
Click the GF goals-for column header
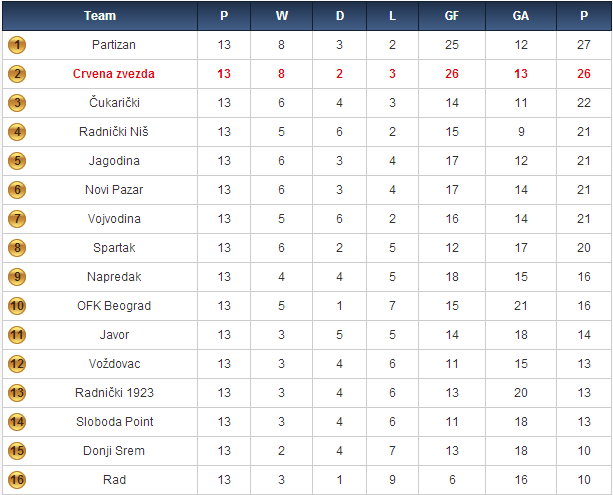click(x=452, y=16)
